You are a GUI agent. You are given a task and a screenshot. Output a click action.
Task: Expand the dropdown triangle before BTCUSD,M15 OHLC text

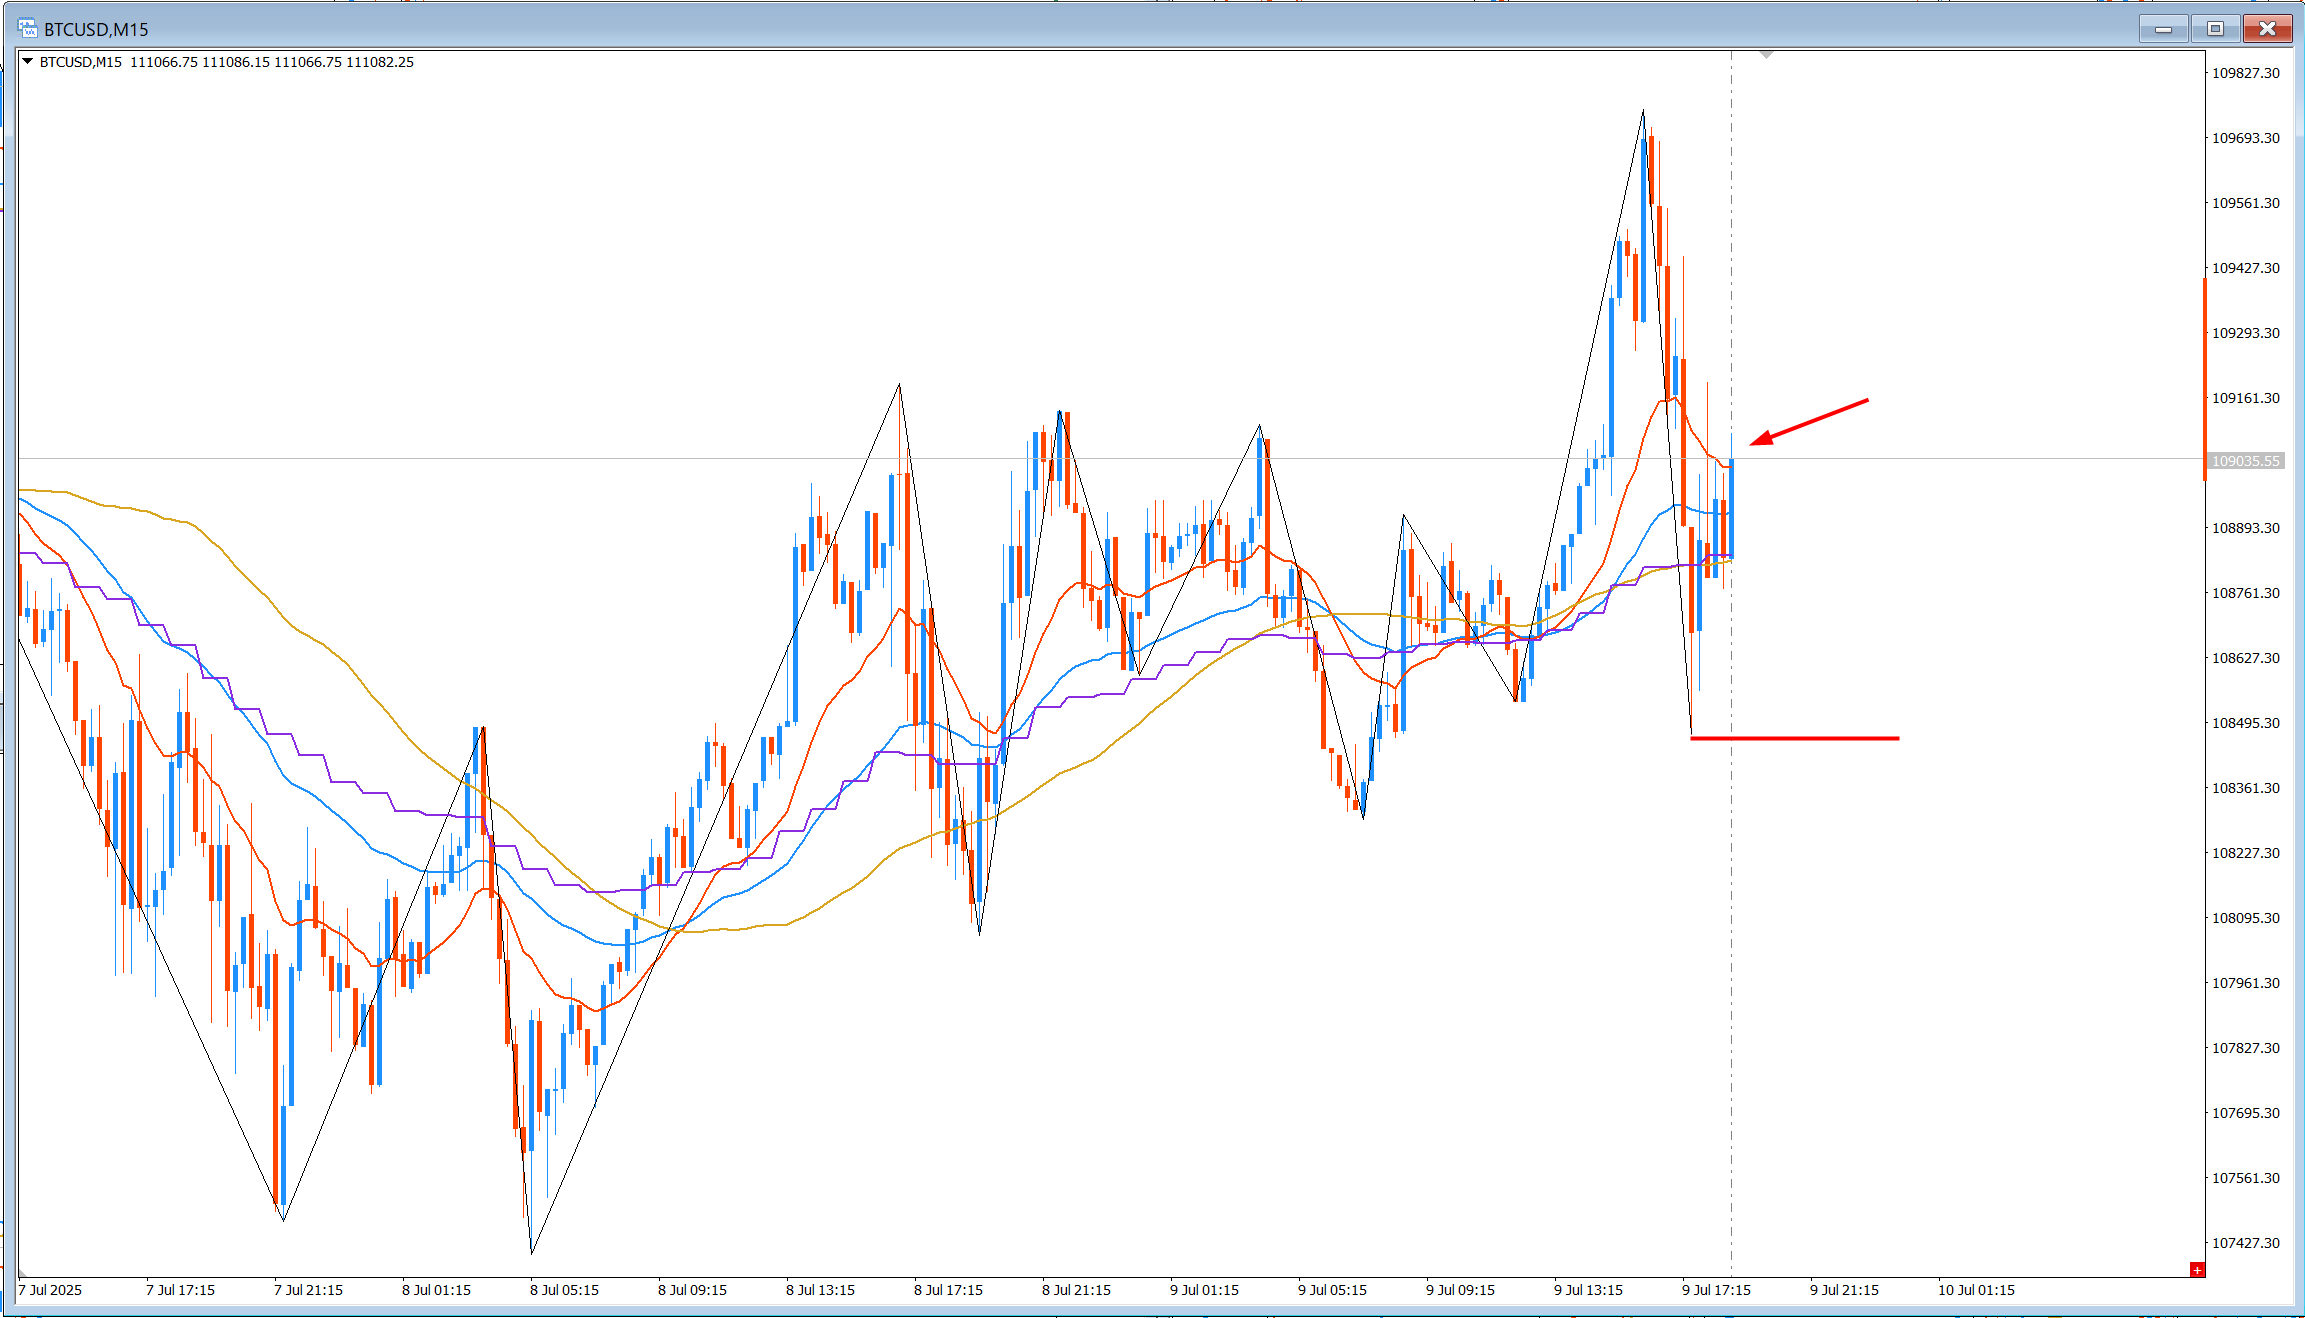click(x=28, y=62)
